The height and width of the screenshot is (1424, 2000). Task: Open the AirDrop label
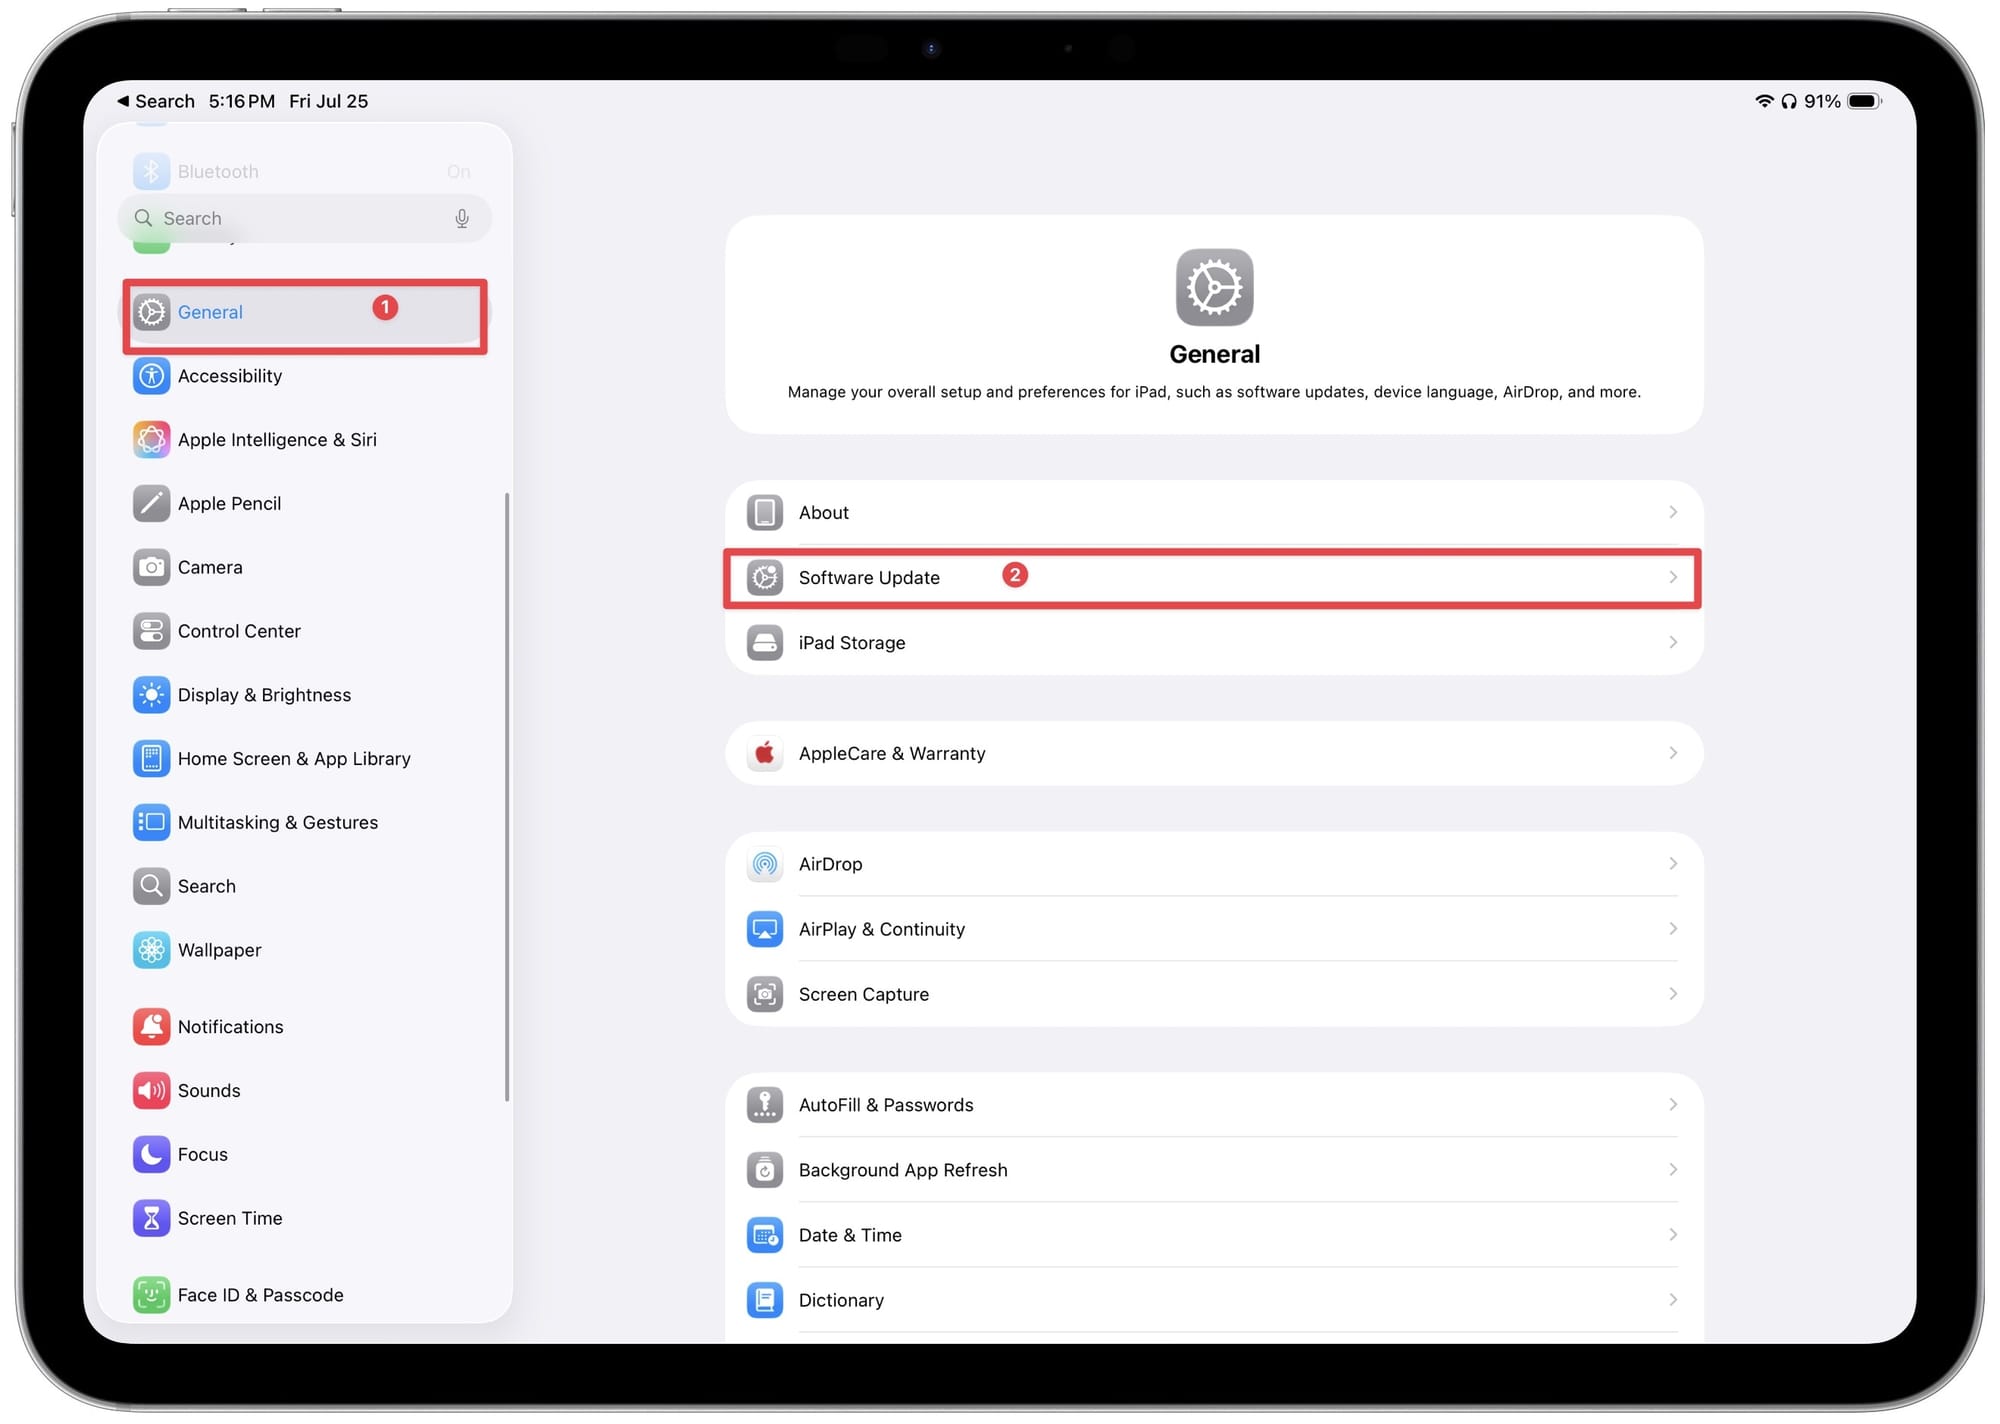click(830, 864)
